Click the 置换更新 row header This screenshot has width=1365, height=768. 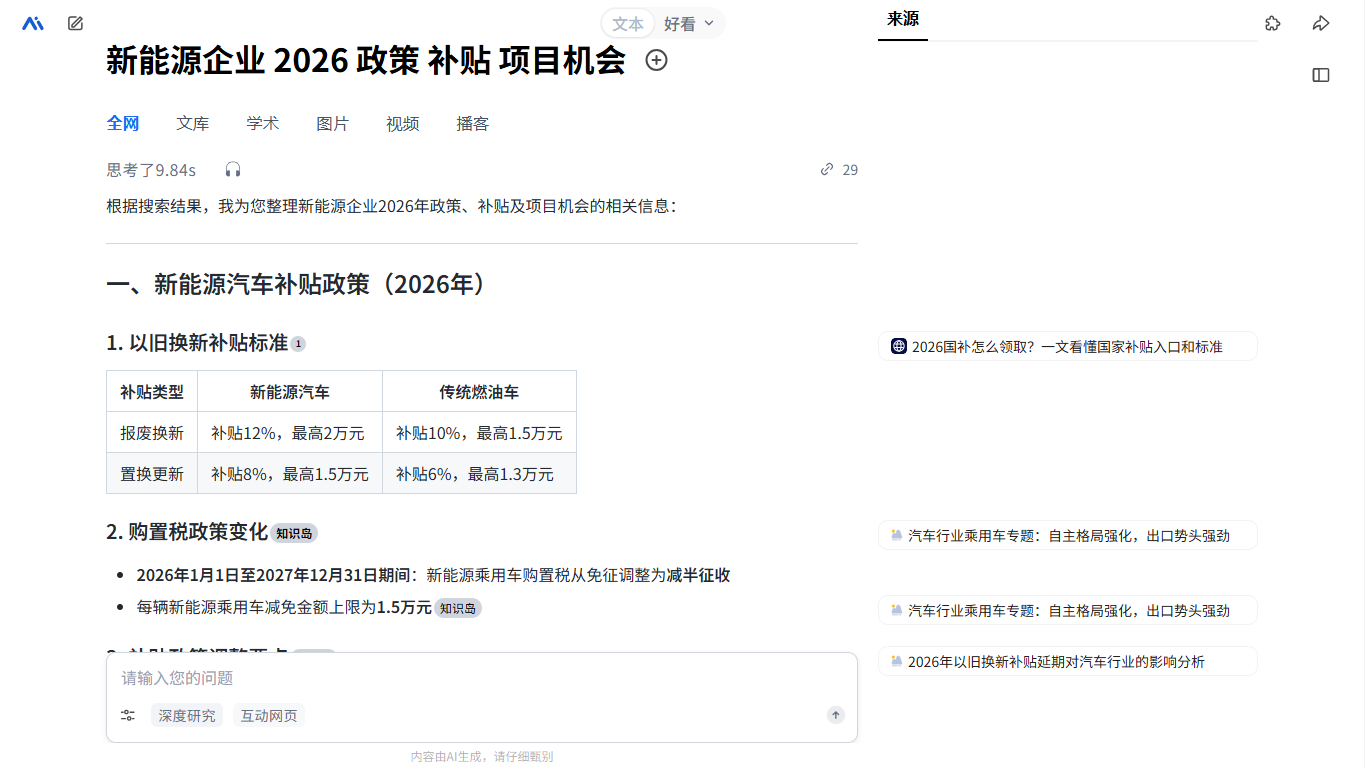coord(152,474)
